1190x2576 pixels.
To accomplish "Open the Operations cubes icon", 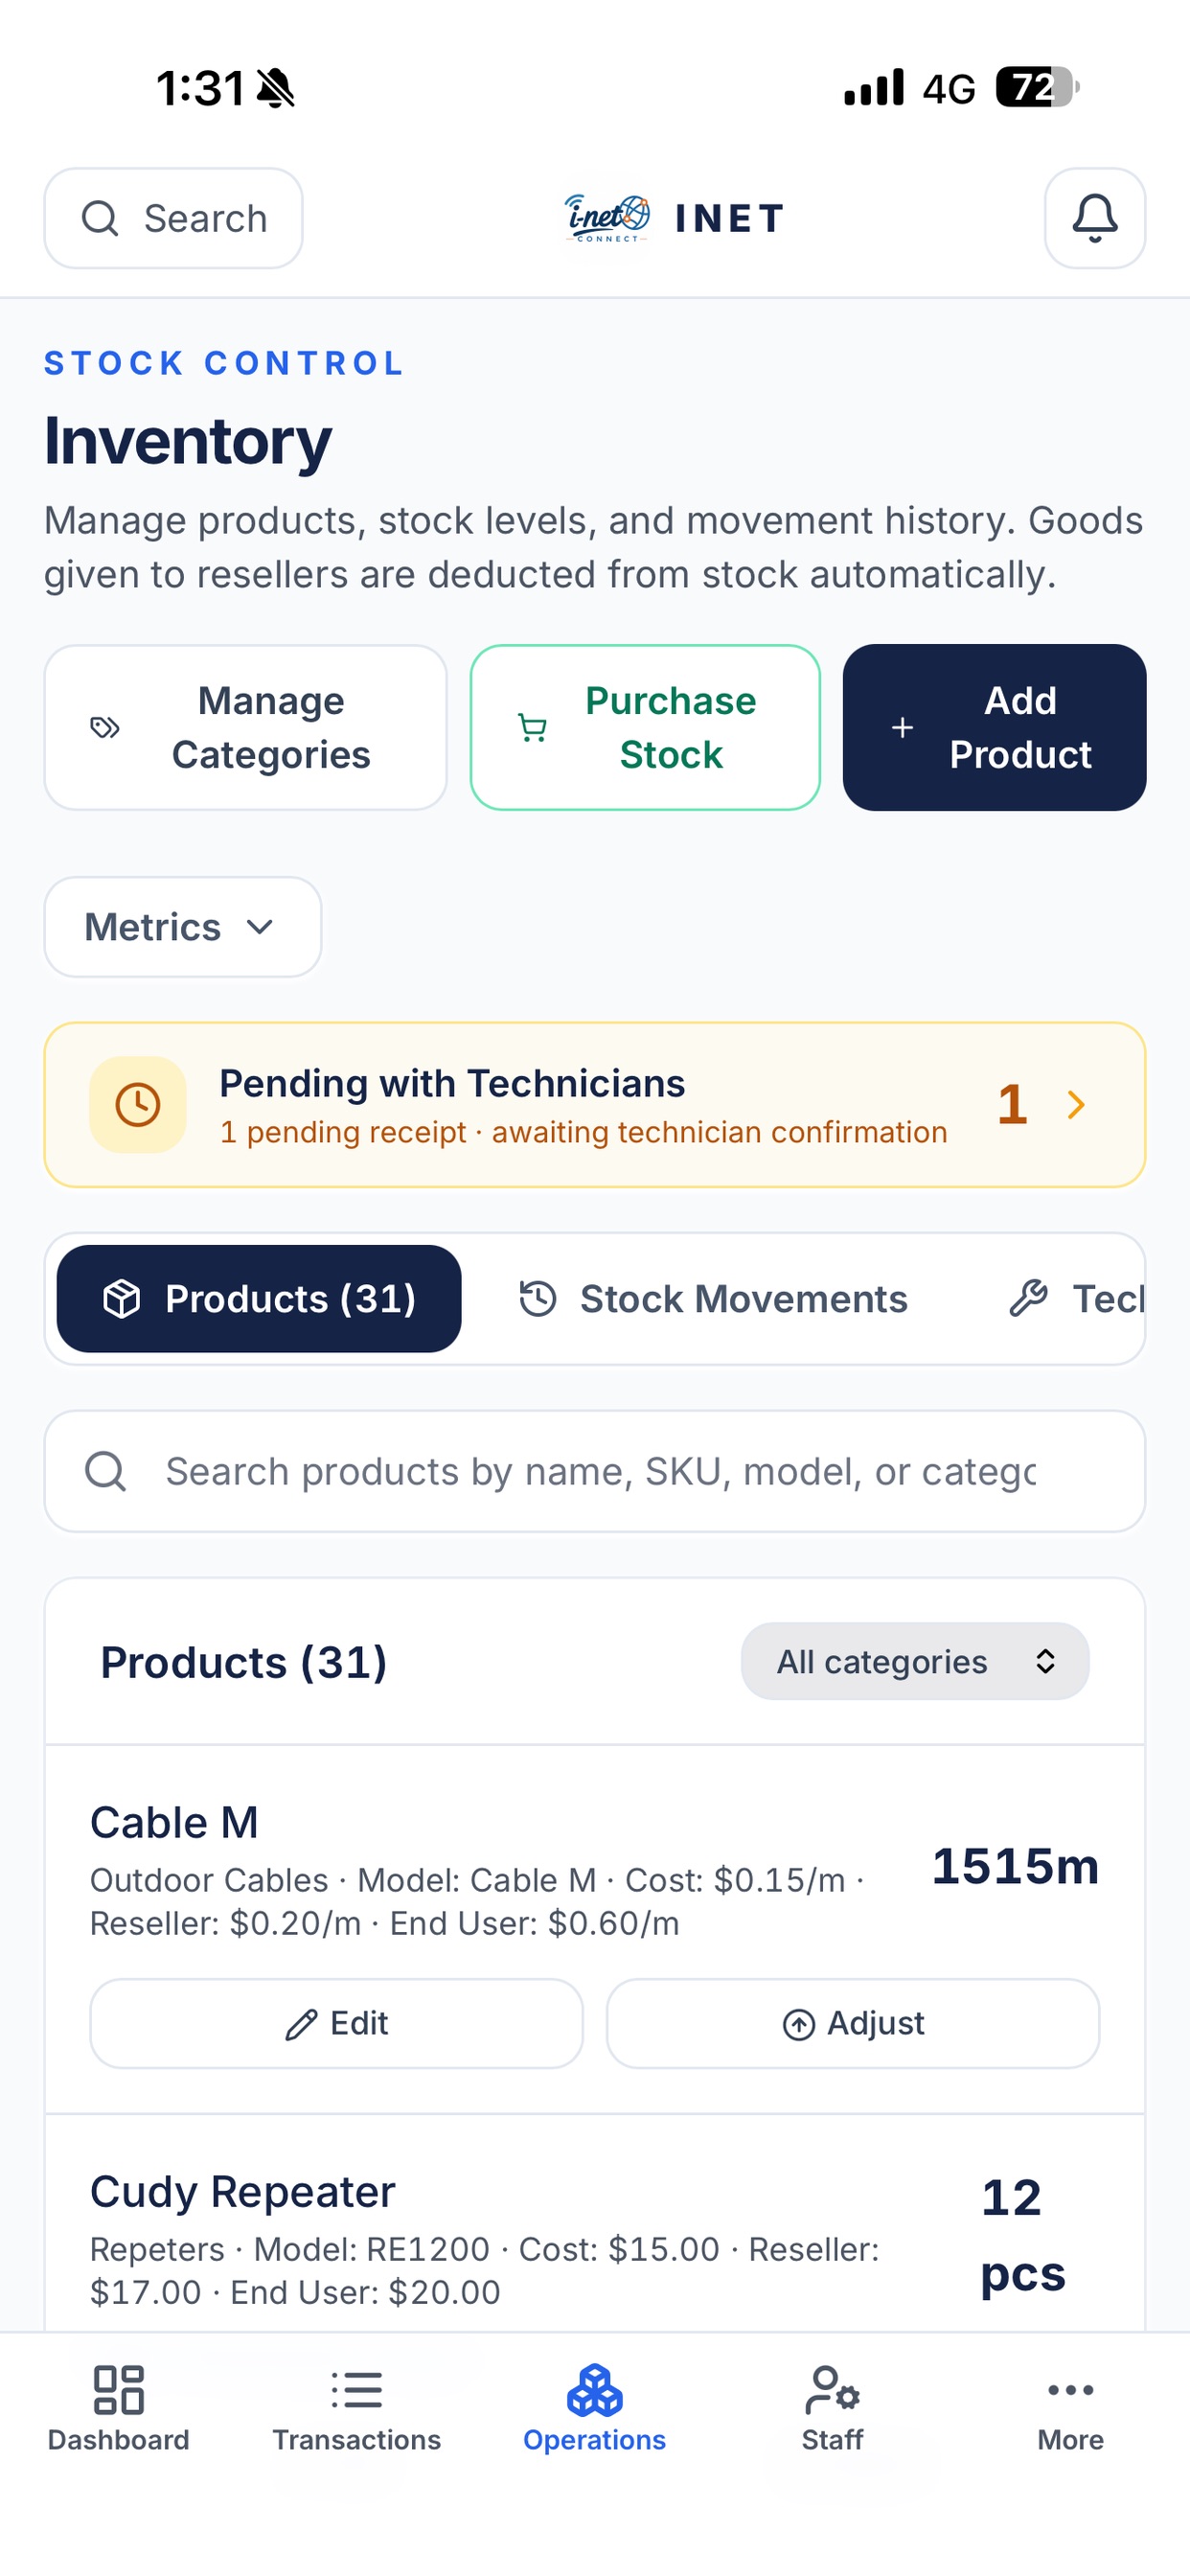I will click(595, 2390).
